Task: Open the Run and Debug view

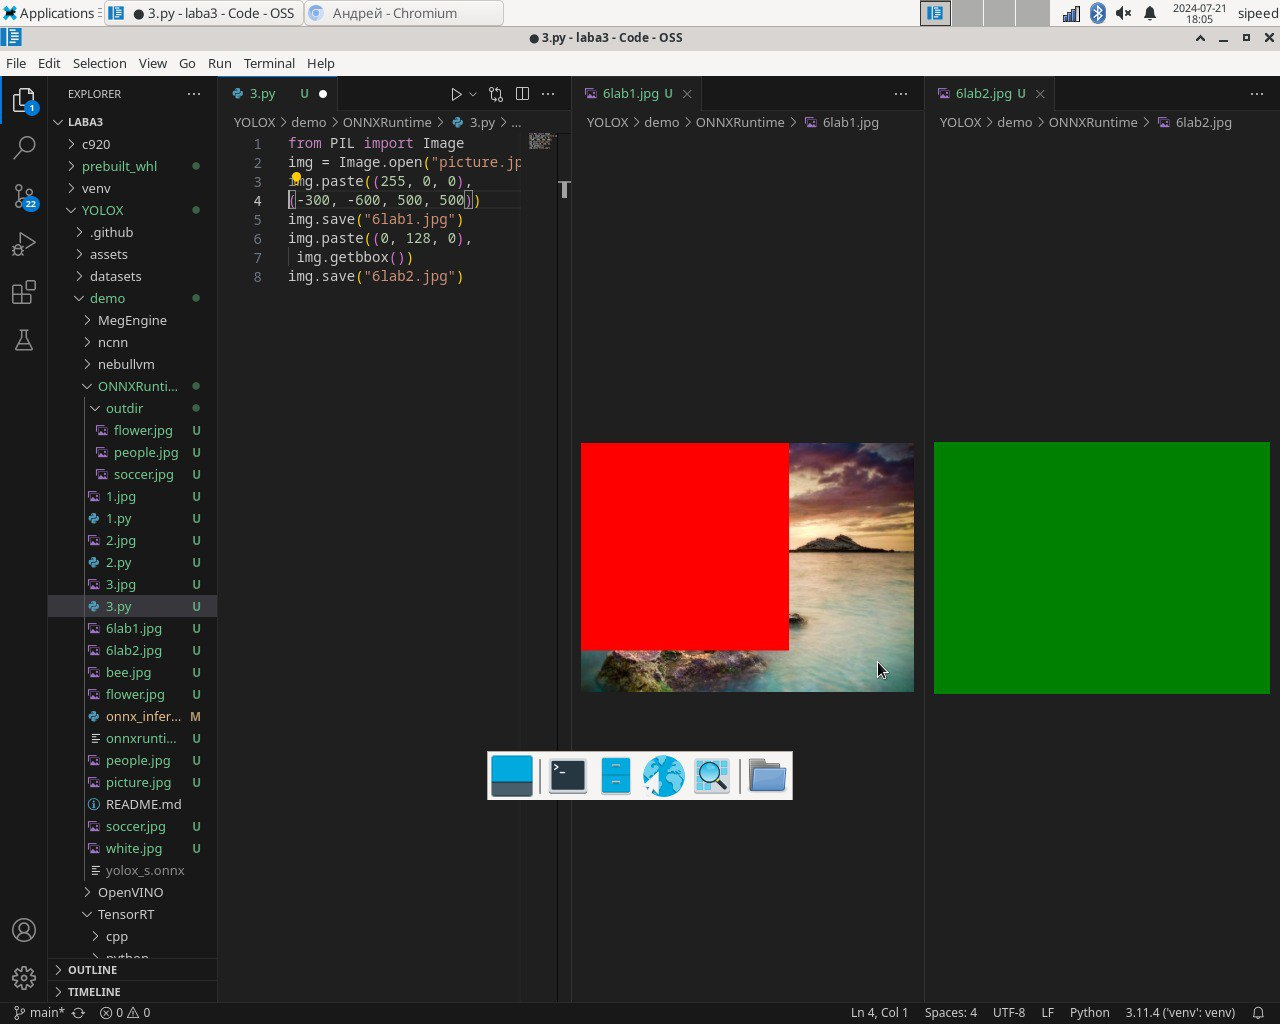Action: point(24,244)
